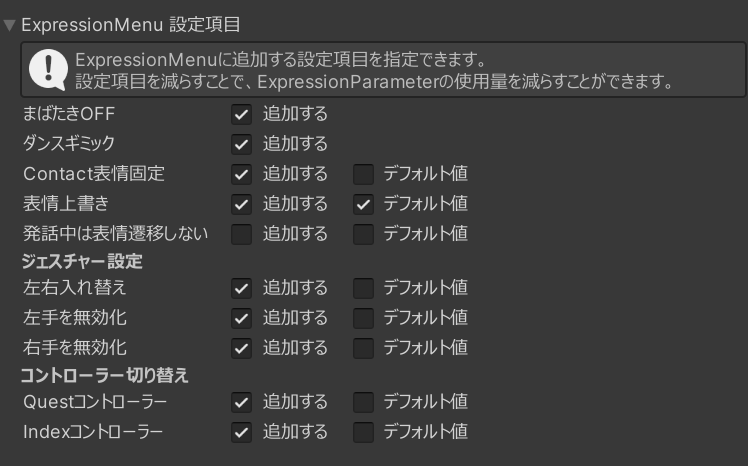The height and width of the screenshot is (466, 748).
Task: Check デフォルト値 for 発話中は表情遷移しない
Action: click(364, 234)
